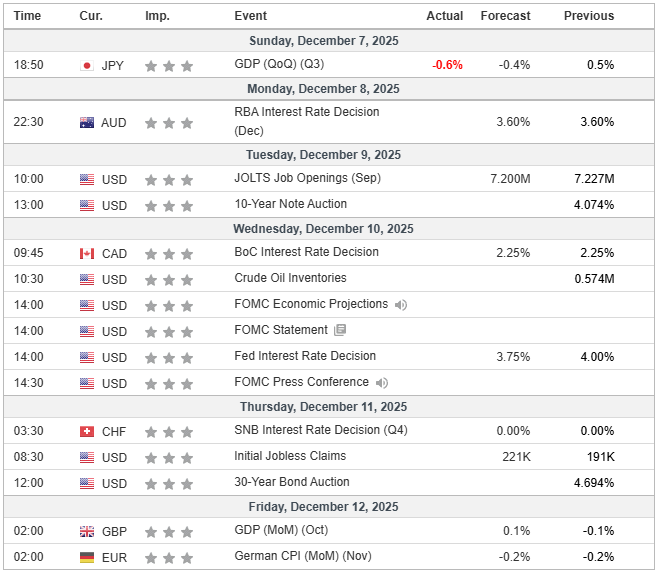Click the Australia flag icon beside AUD
The width and height of the screenshot is (658, 573).
[87, 123]
